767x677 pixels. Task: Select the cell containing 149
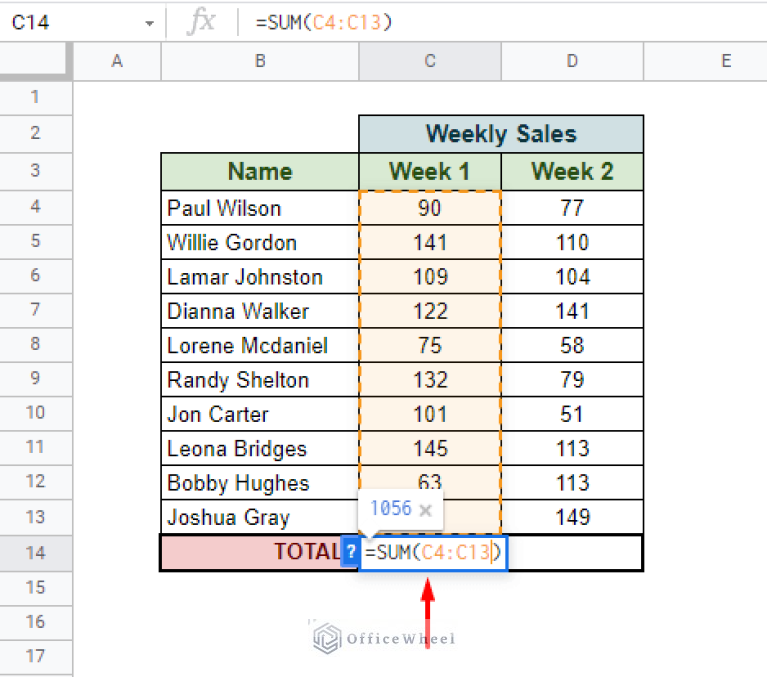pyautogui.click(x=571, y=517)
